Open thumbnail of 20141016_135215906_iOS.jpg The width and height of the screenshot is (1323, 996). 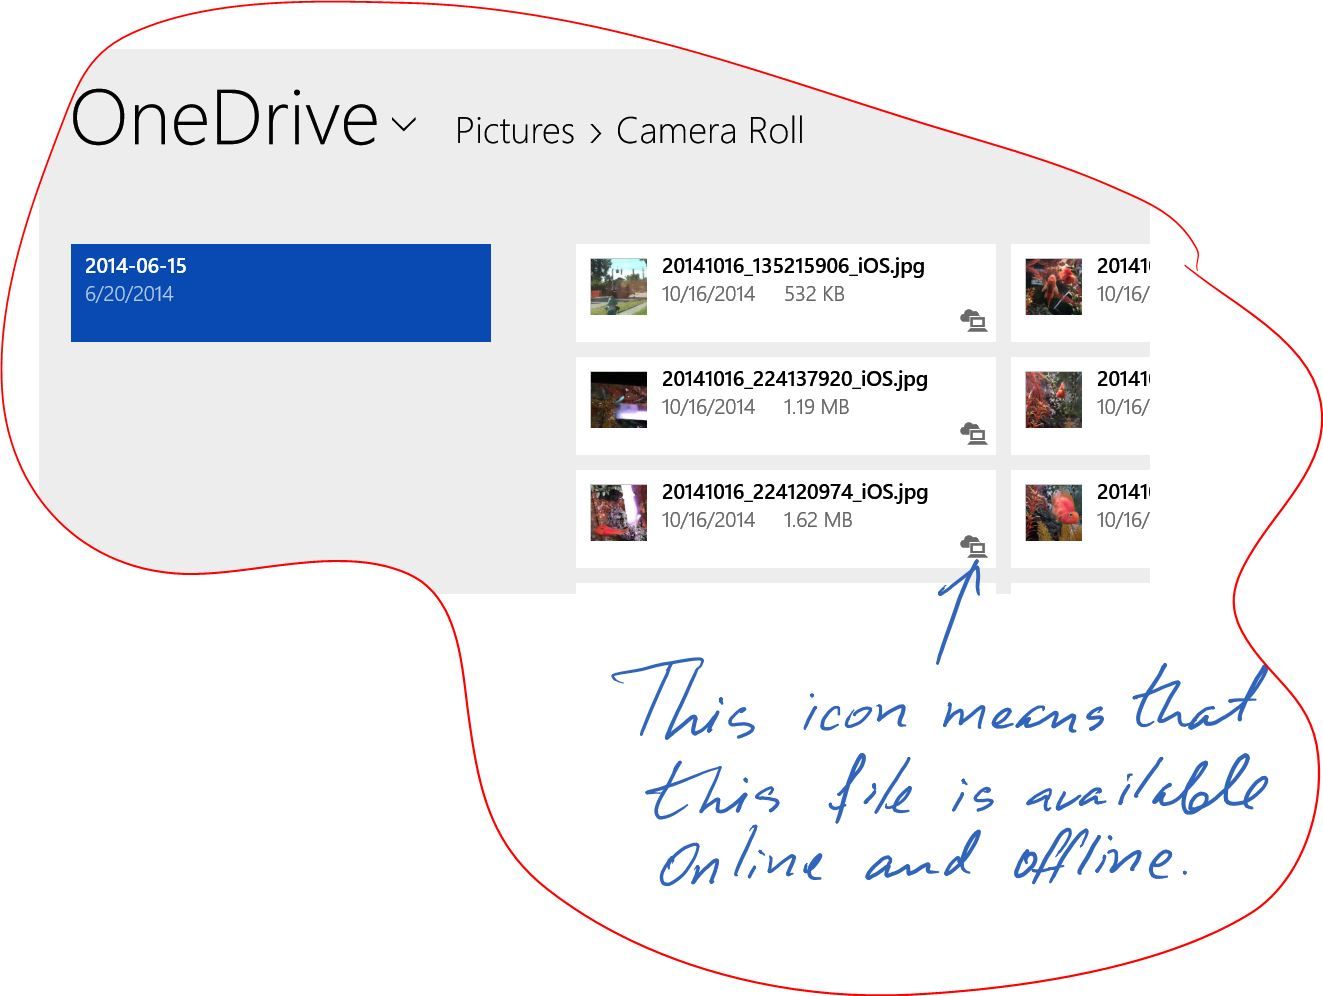click(x=618, y=286)
